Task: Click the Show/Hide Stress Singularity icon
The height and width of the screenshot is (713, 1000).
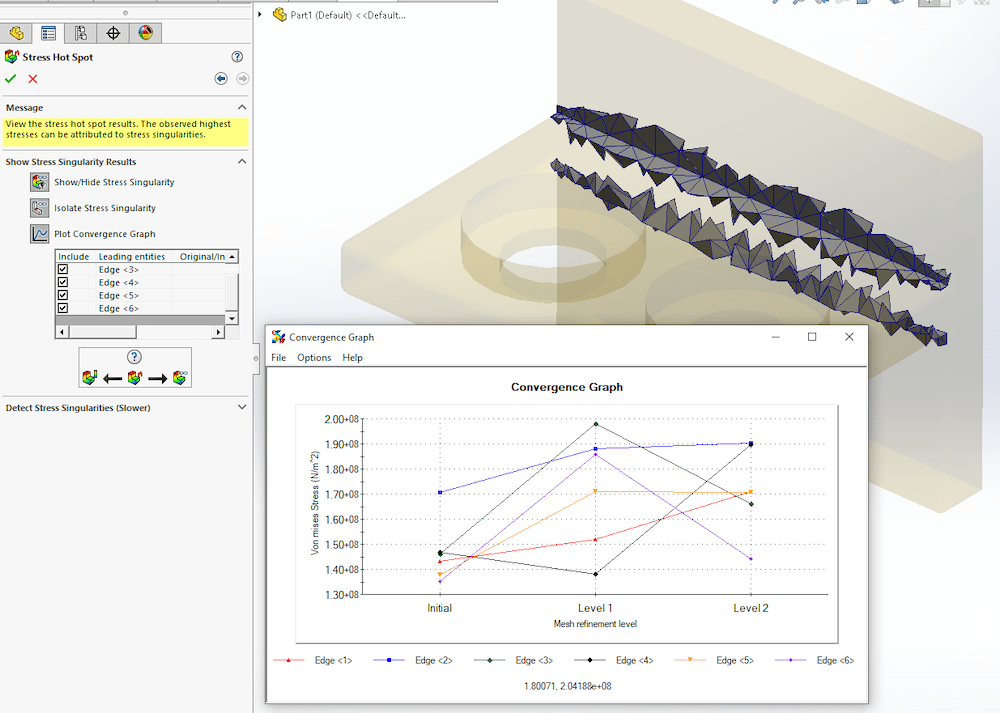Action: click(40, 182)
